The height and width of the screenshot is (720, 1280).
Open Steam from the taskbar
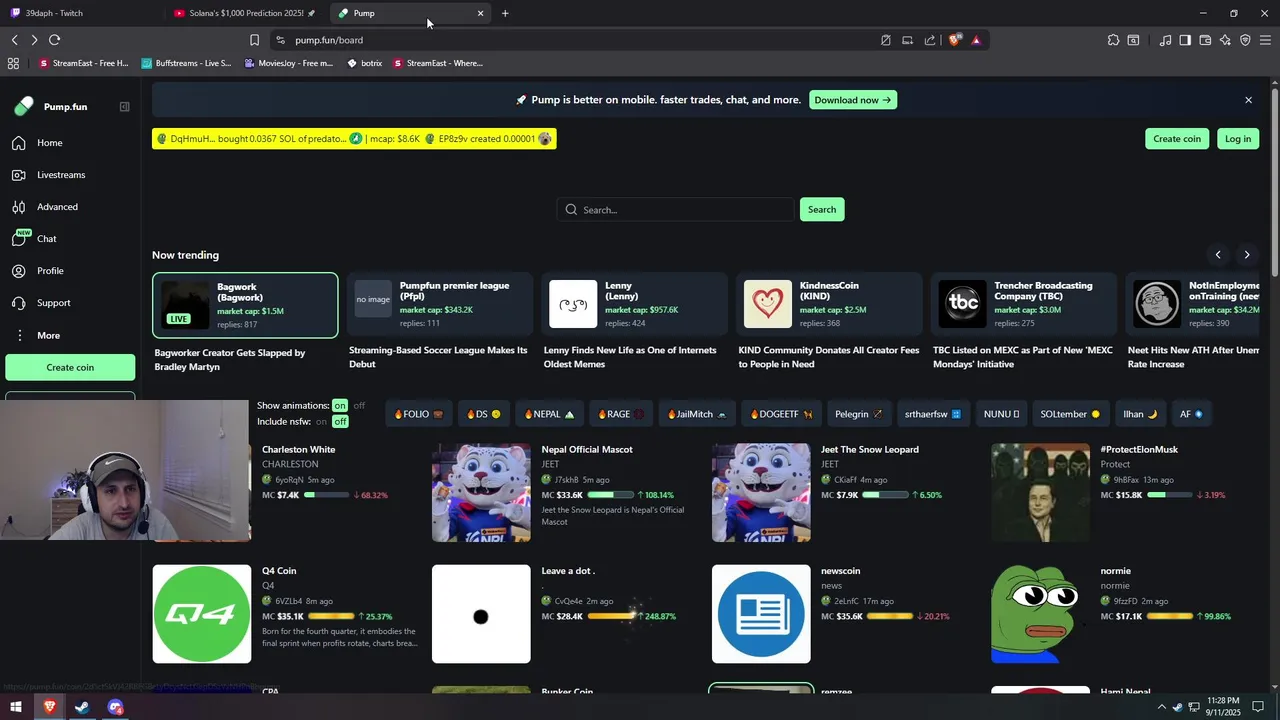tap(82, 707)
